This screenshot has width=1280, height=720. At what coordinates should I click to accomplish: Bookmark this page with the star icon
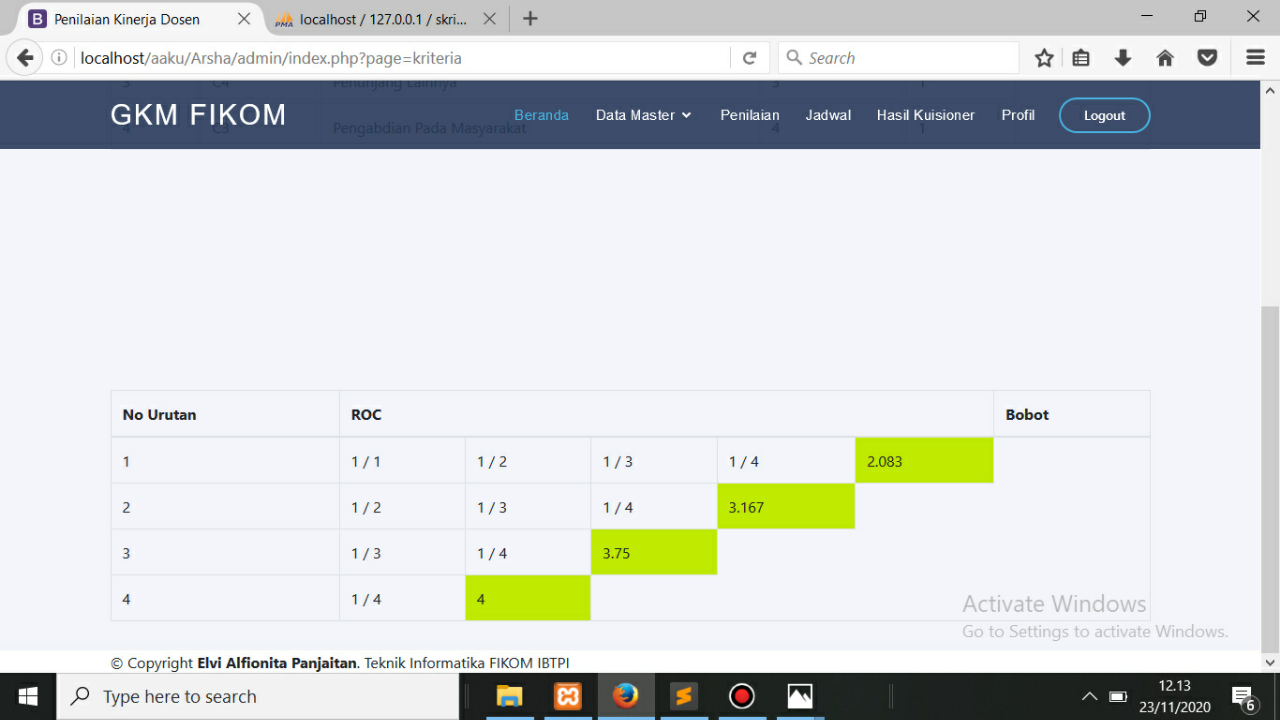1044,58
